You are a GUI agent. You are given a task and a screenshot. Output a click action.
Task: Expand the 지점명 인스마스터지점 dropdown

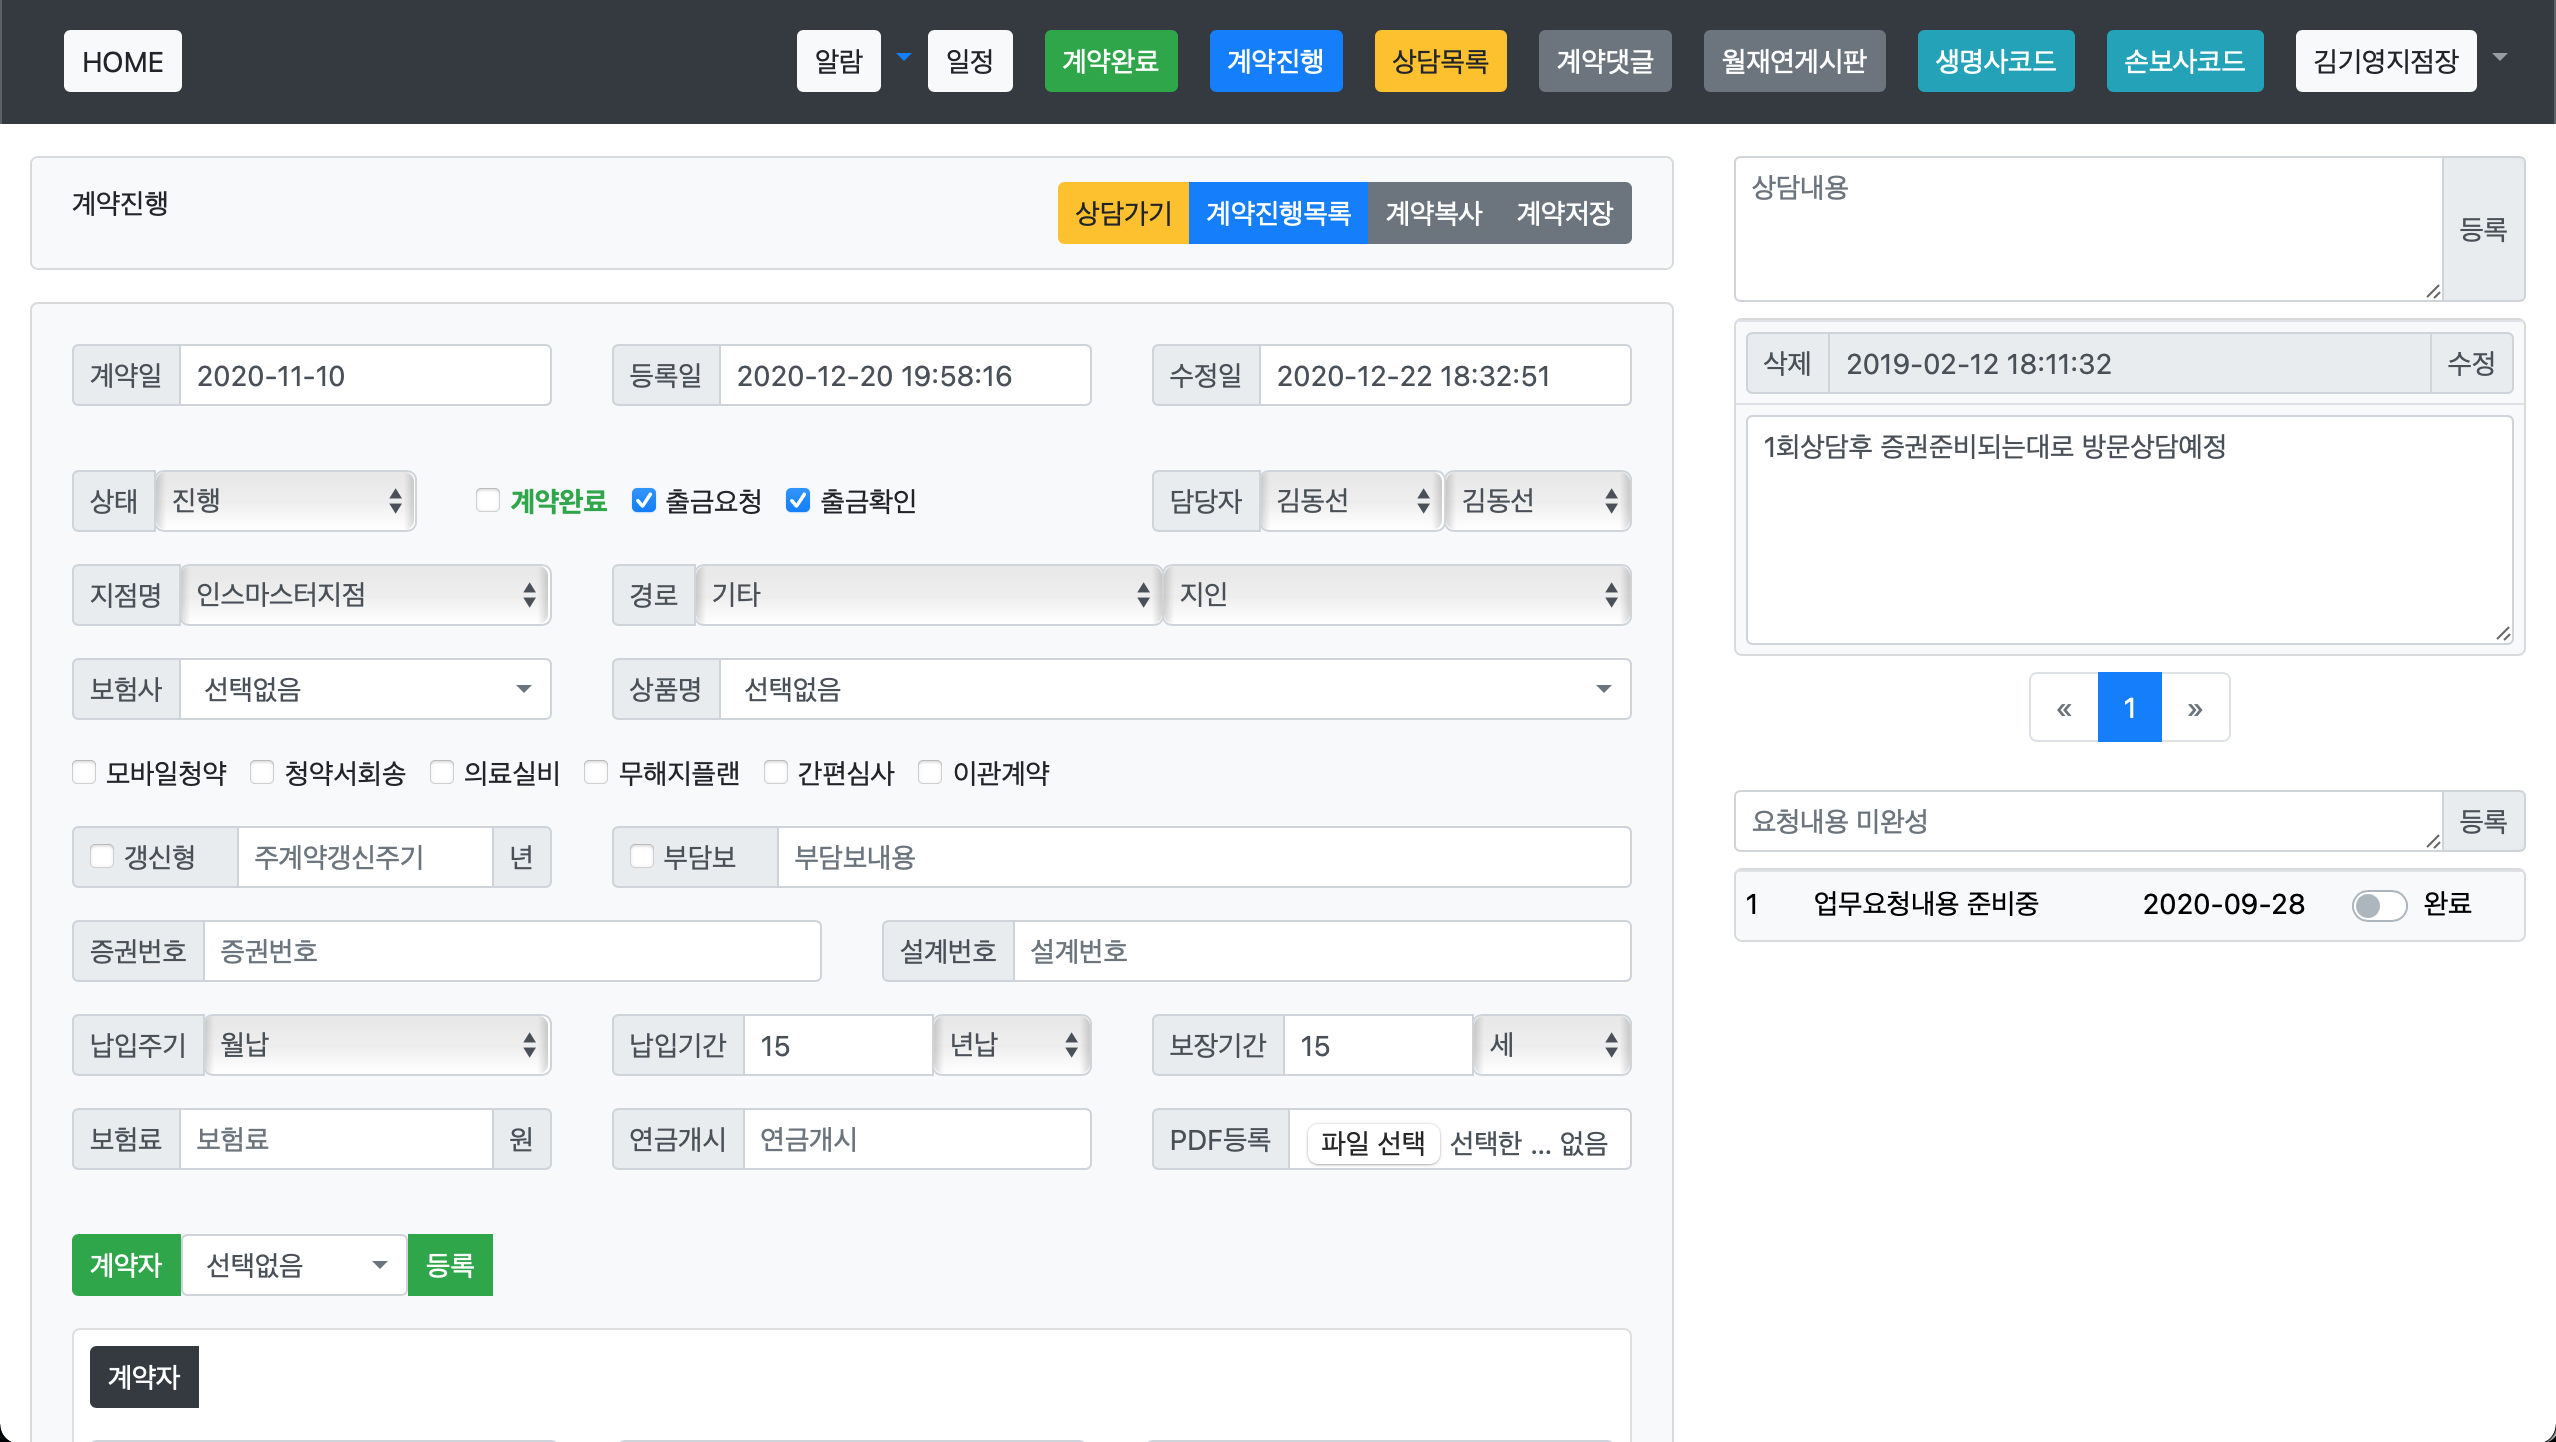(365, 595)
